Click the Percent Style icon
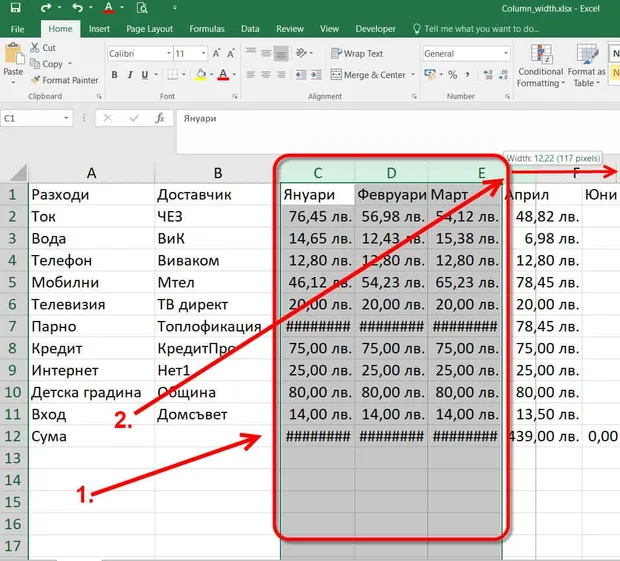This screenshot has height=561, width=620. (x=452, y=74)
